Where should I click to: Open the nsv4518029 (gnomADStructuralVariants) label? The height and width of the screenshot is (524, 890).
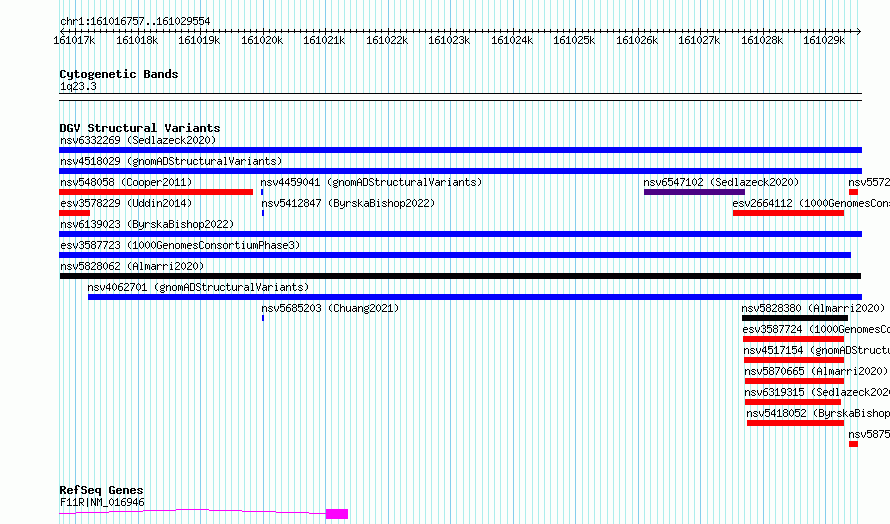point(171,161)
